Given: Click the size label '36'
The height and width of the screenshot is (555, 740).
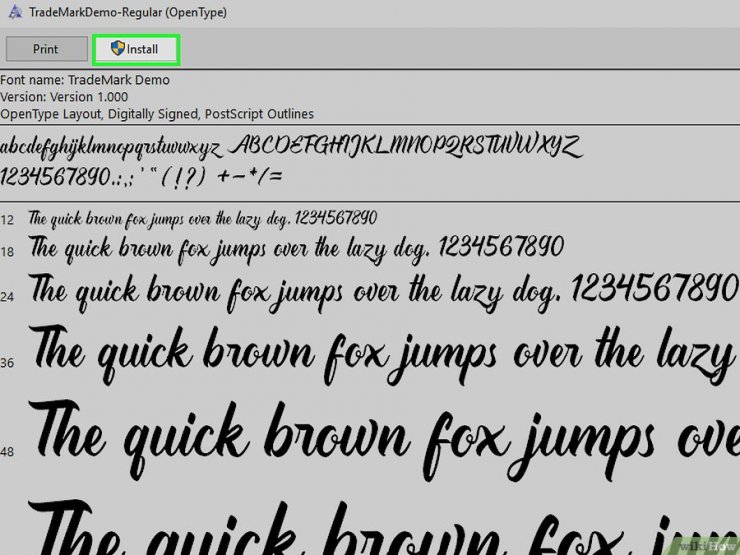Looking at the screenshot, I should (7, 363).
